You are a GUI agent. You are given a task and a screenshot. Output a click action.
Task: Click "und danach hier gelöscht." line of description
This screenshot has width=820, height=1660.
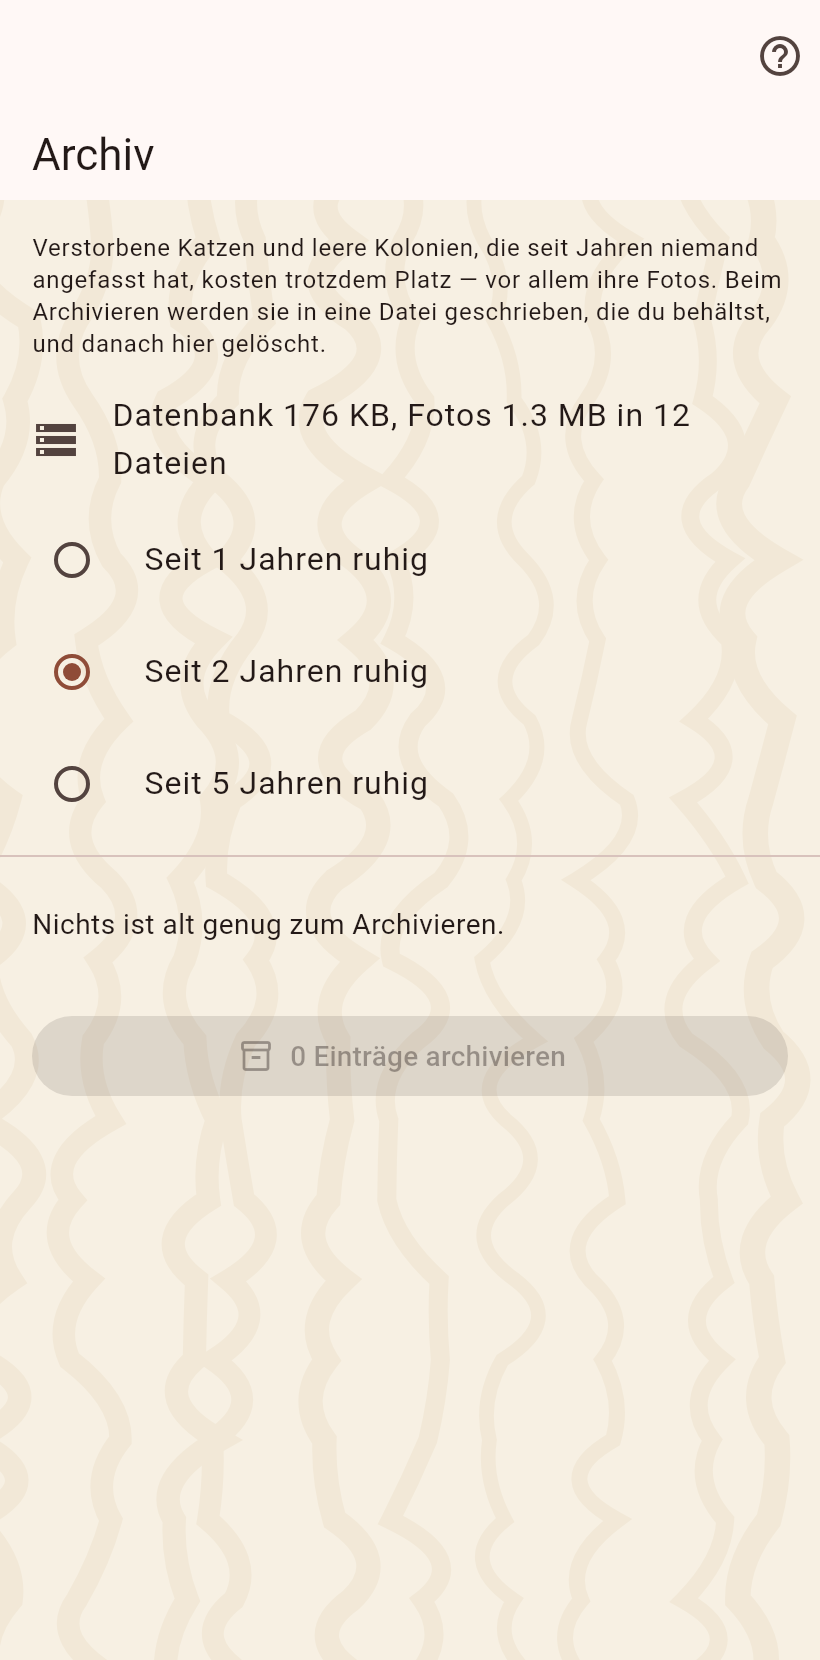tap(179, 344)
